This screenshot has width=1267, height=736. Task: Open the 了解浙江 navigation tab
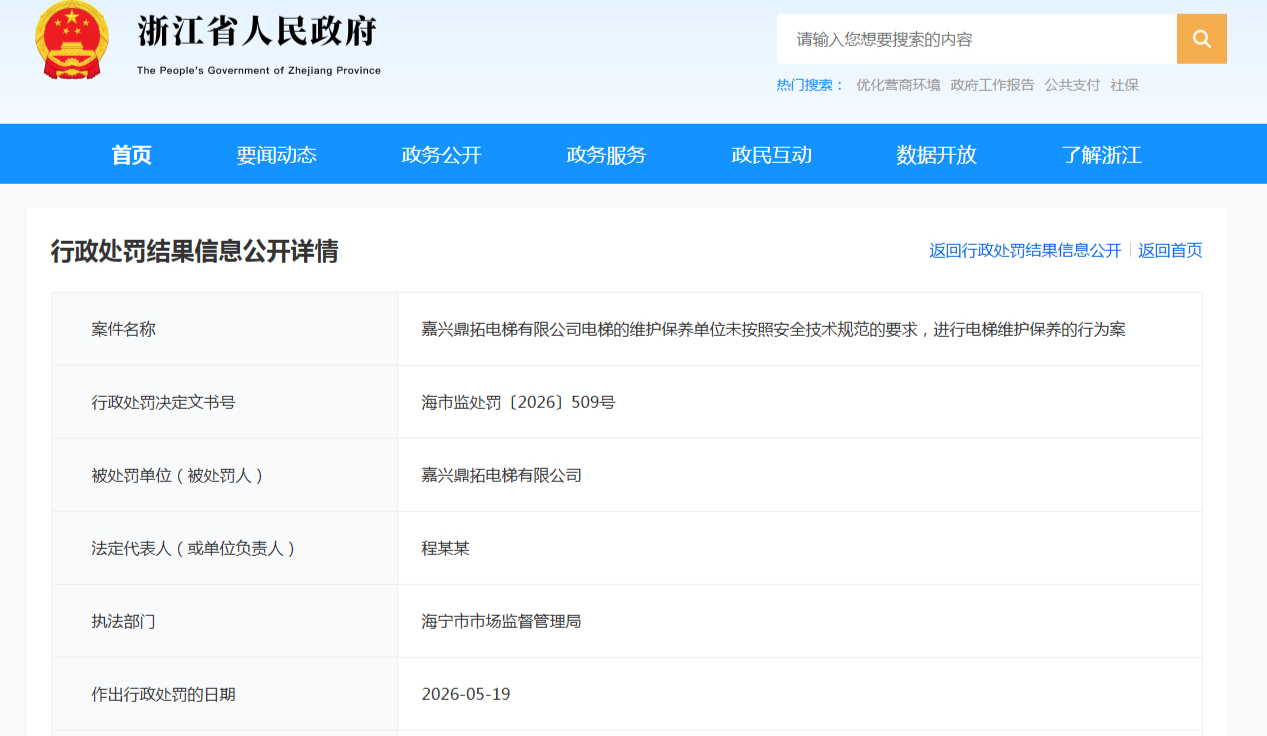[x=1101, y=154]
